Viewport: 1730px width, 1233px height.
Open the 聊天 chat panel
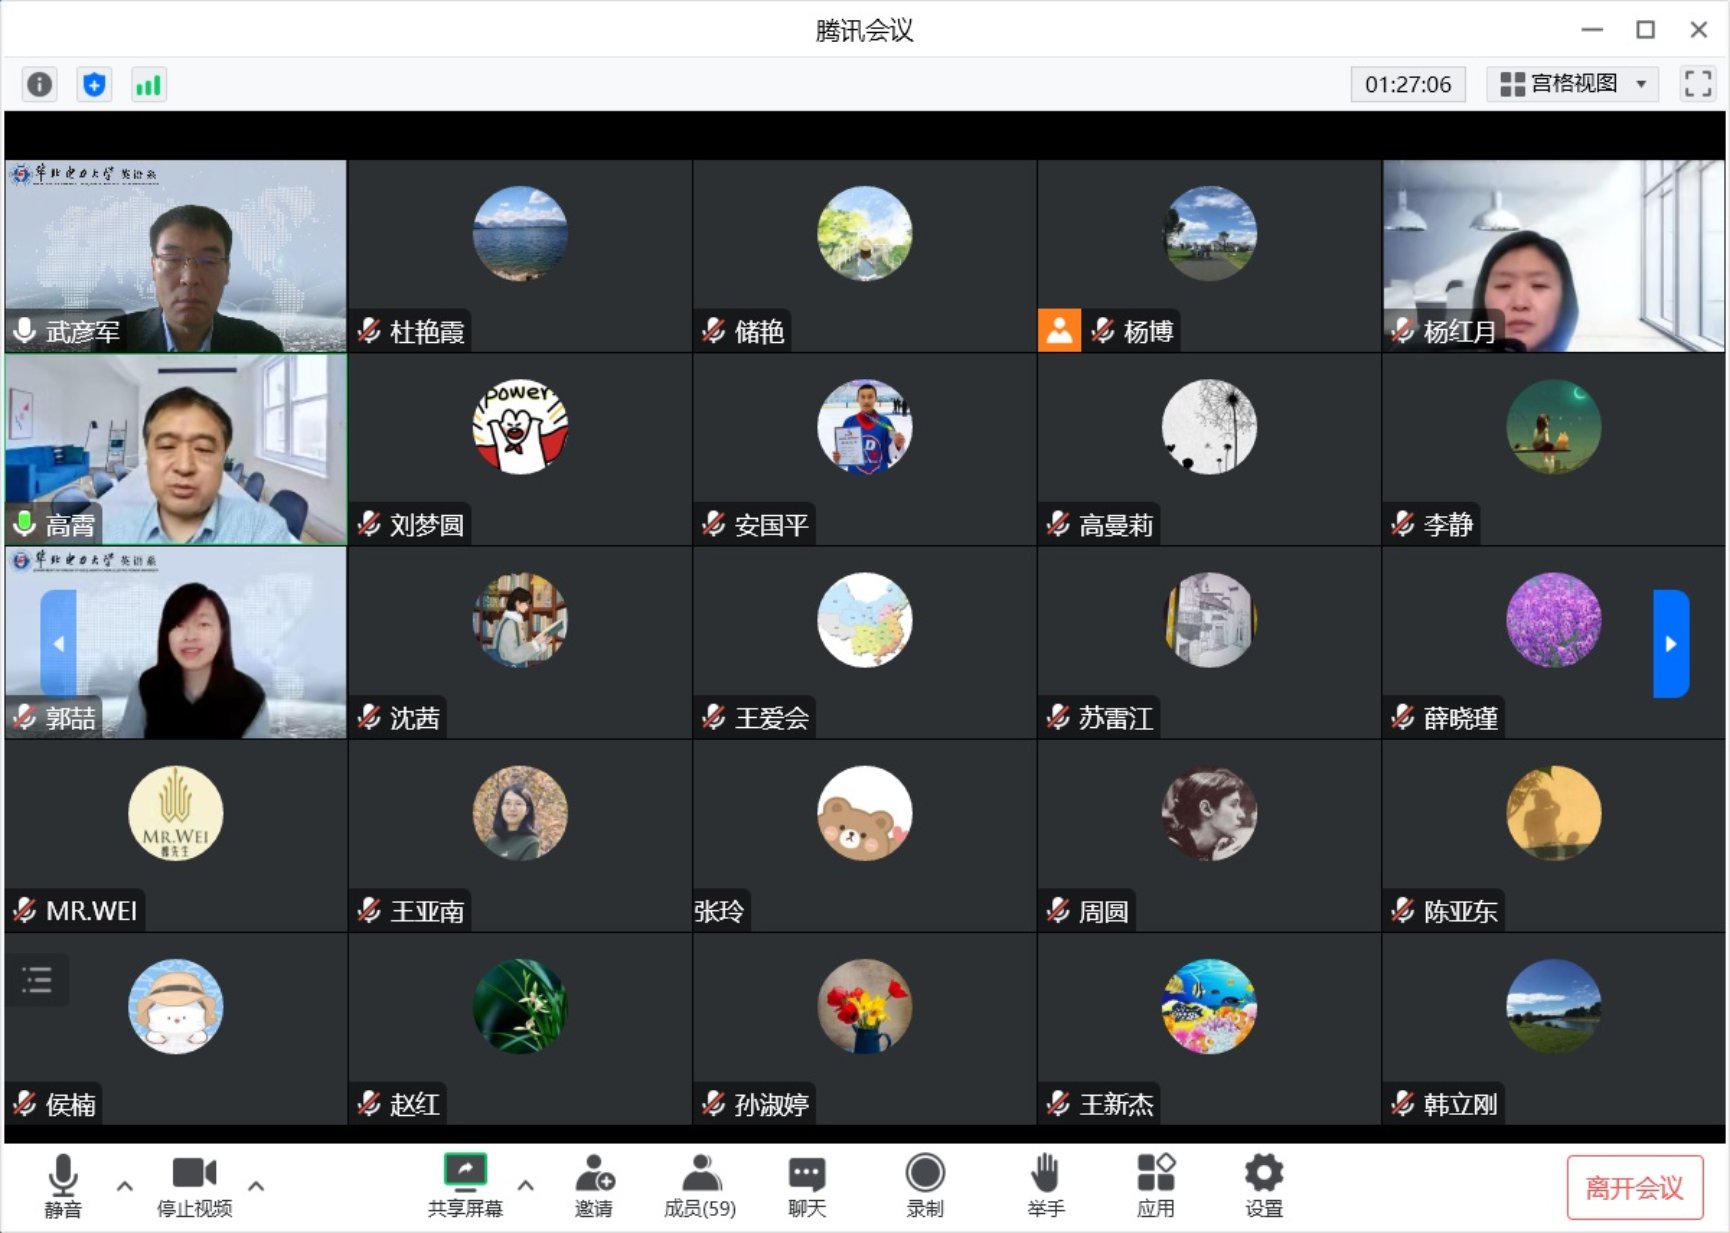coord(806,1185)
